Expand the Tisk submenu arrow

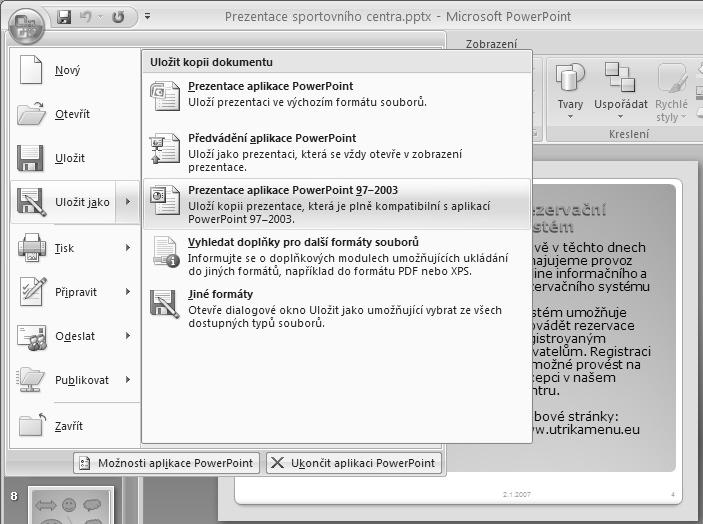coord(128,247)
